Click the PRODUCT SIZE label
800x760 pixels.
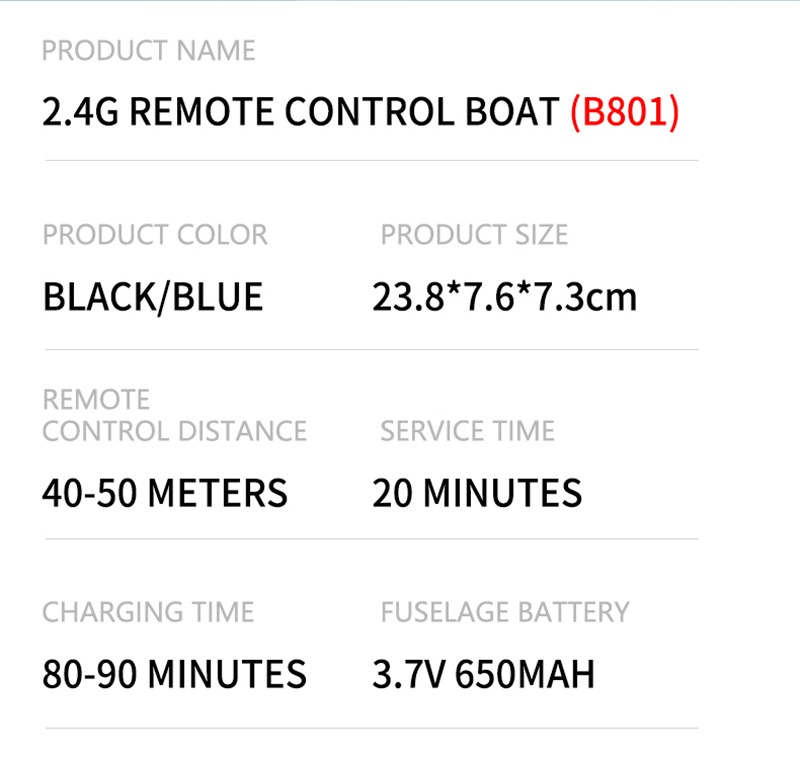(474, 235)
